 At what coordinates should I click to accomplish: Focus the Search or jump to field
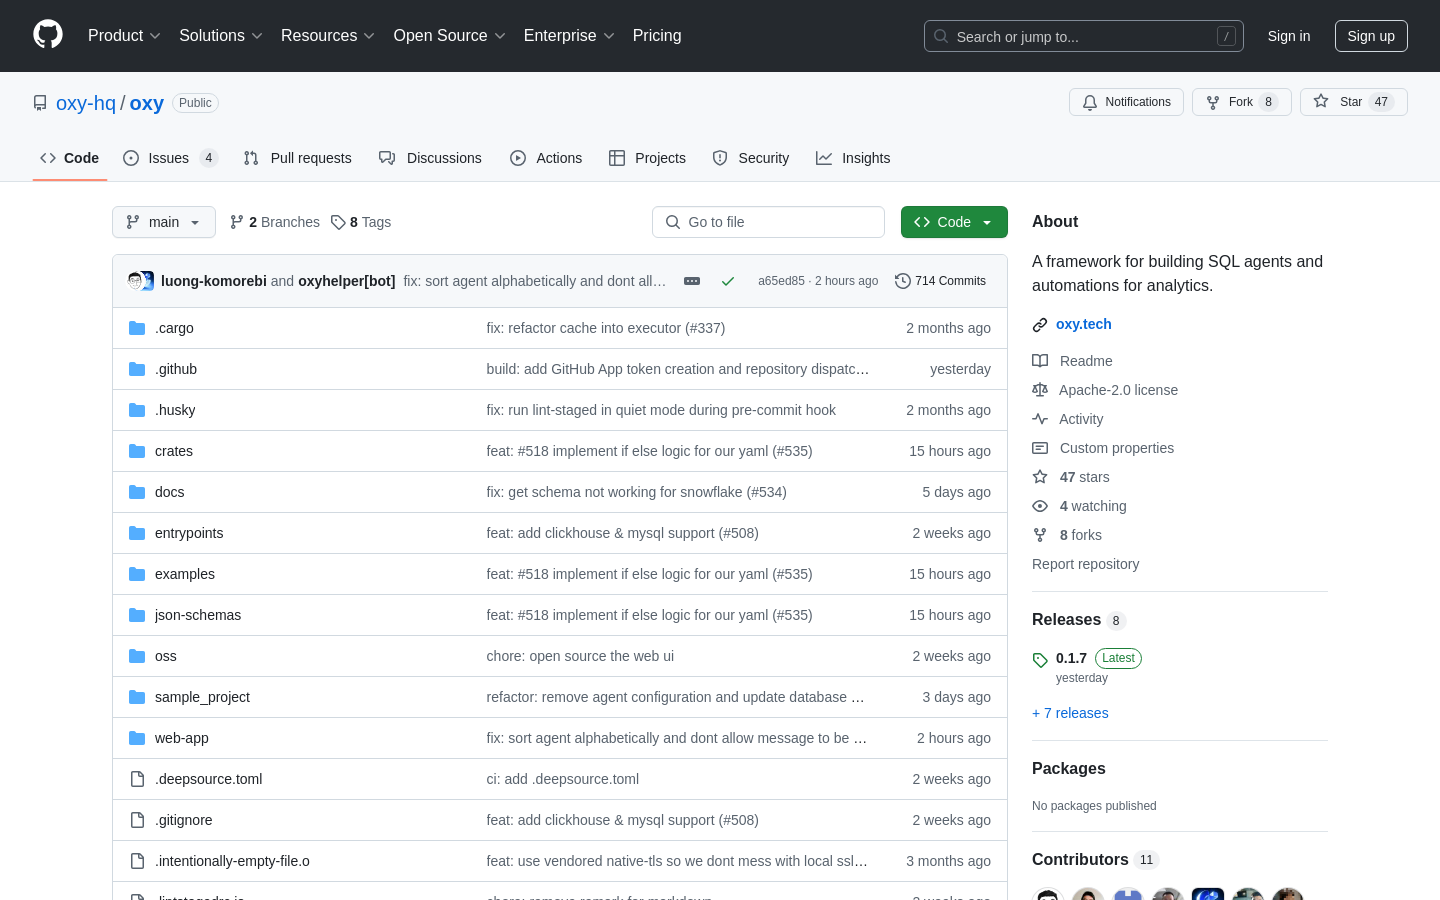click(x=1084, y=36)
